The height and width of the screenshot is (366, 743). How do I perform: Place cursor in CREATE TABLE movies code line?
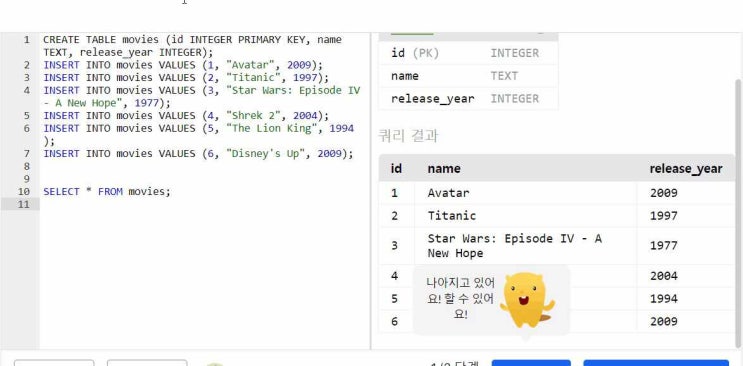[192, 46]
